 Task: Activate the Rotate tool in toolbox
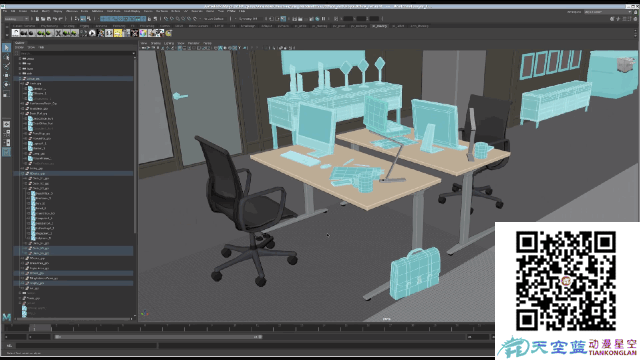coord(6,84)
